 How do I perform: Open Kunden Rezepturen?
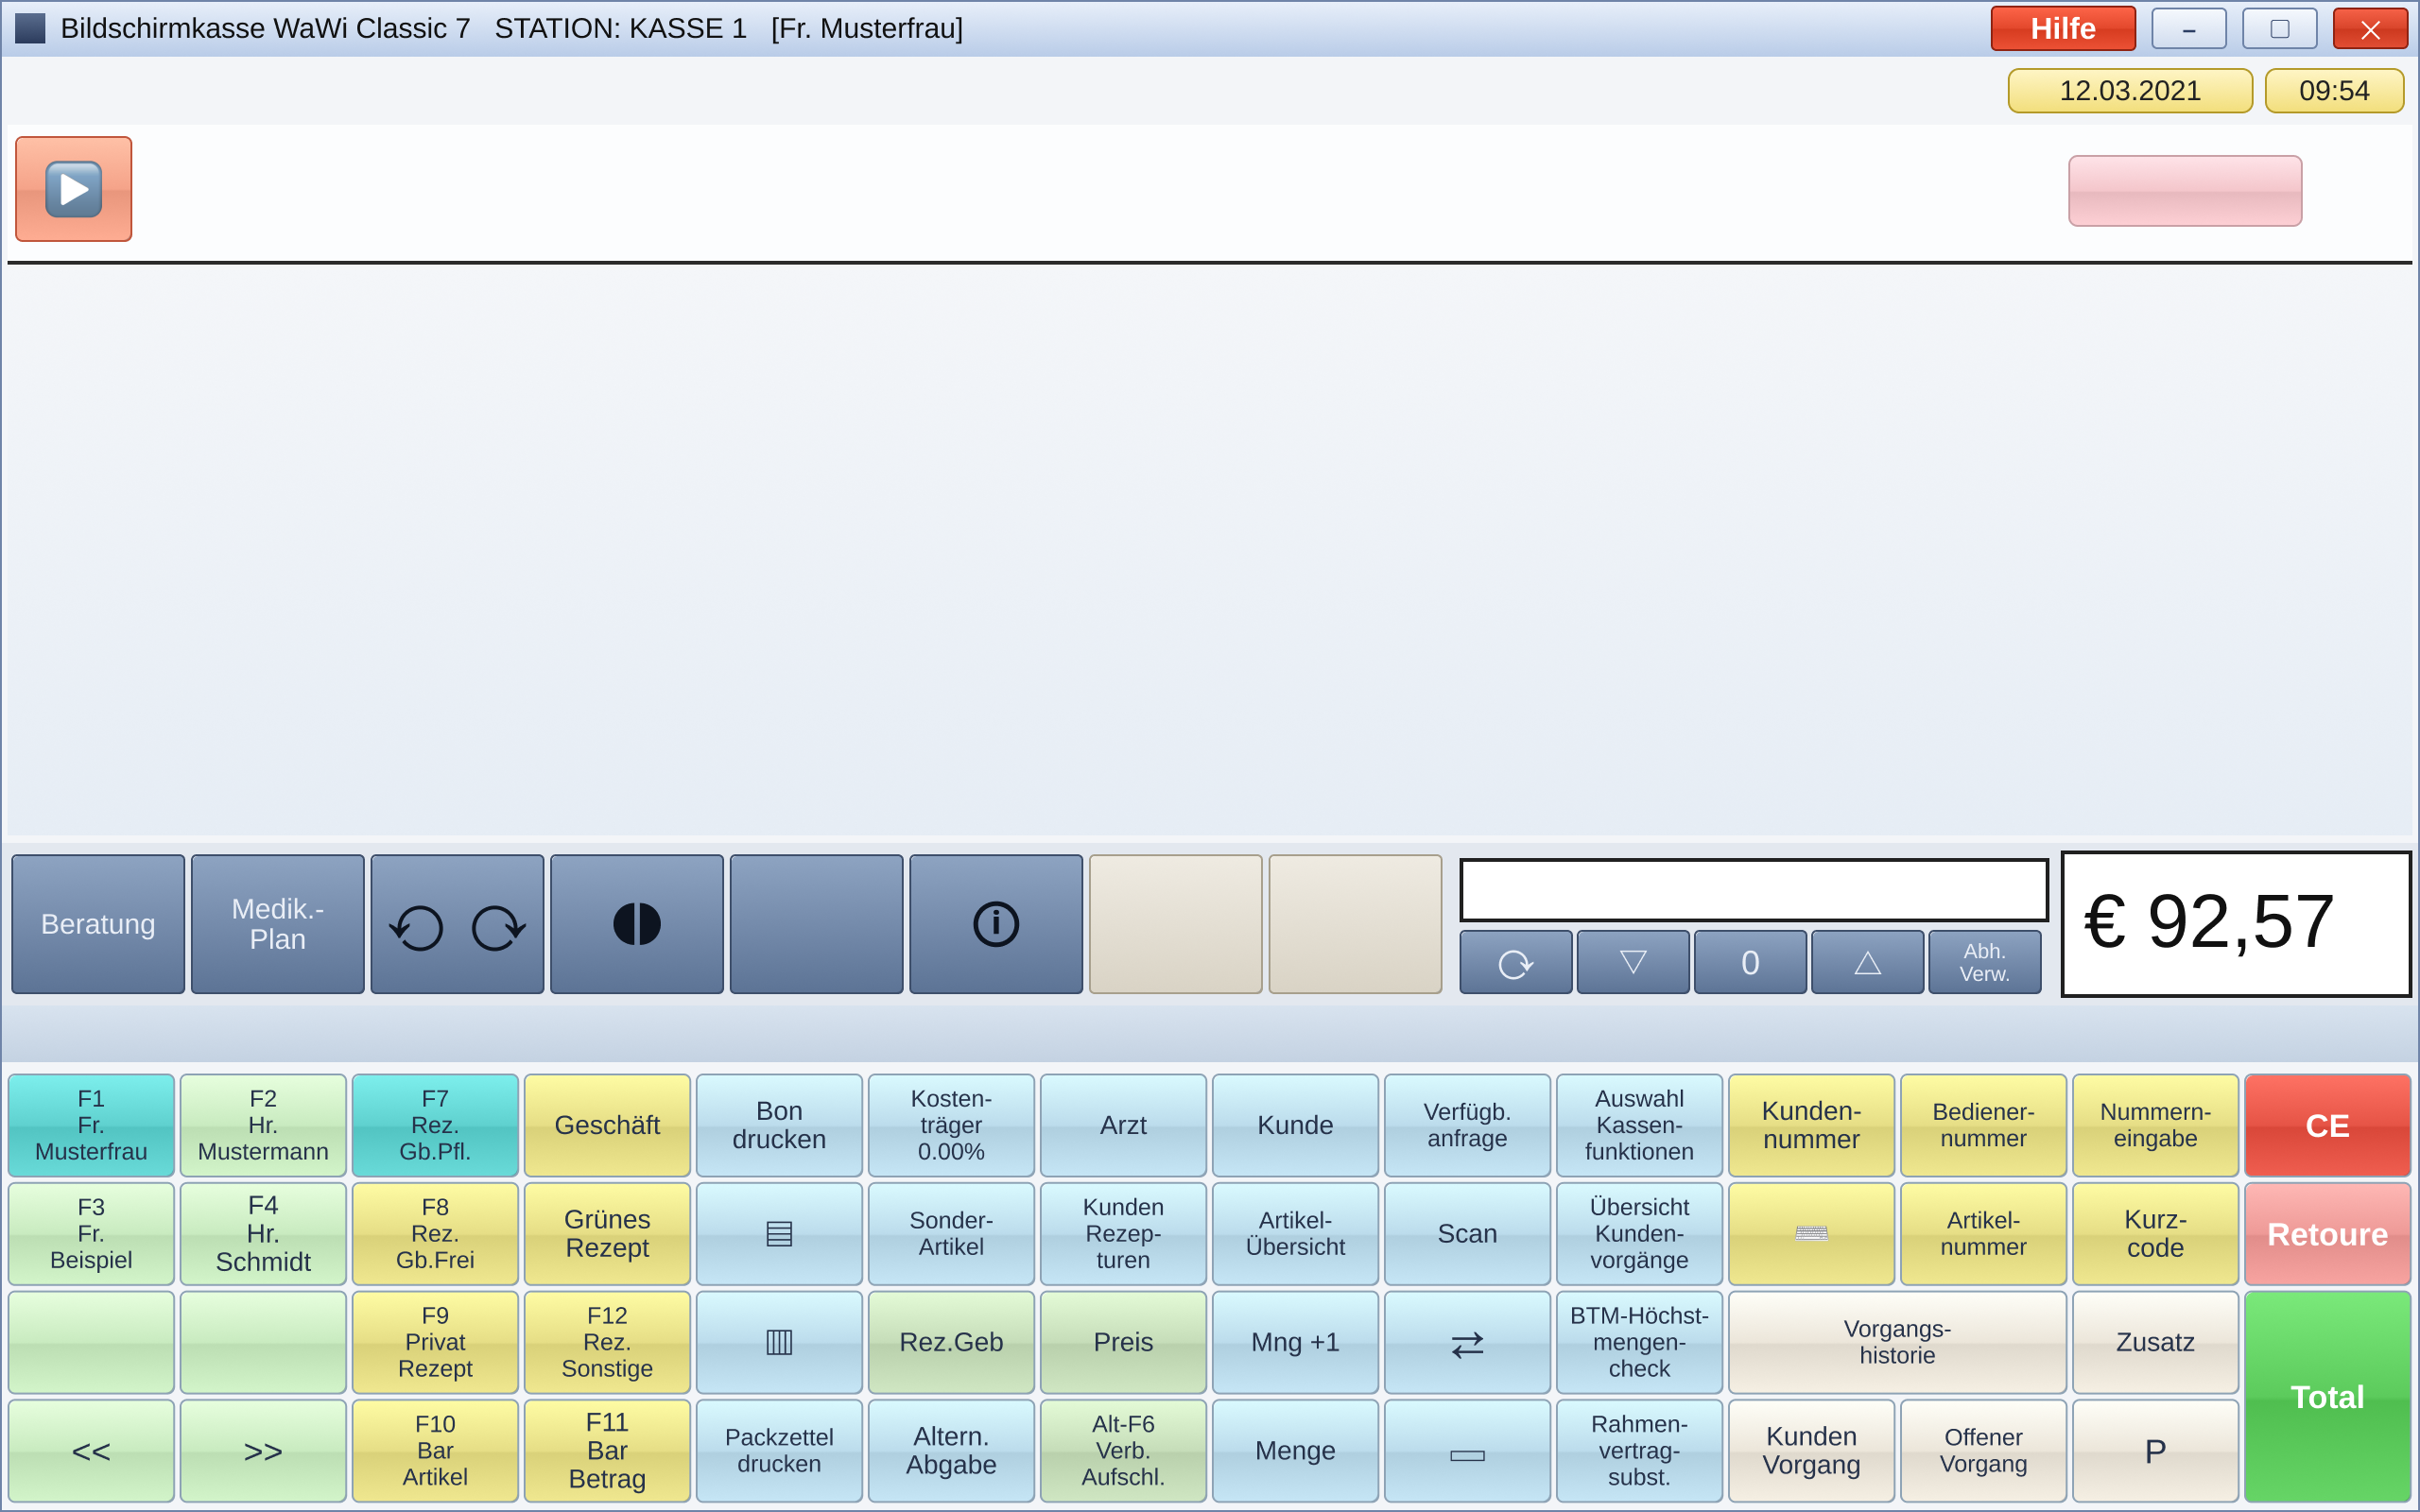1123,1234
